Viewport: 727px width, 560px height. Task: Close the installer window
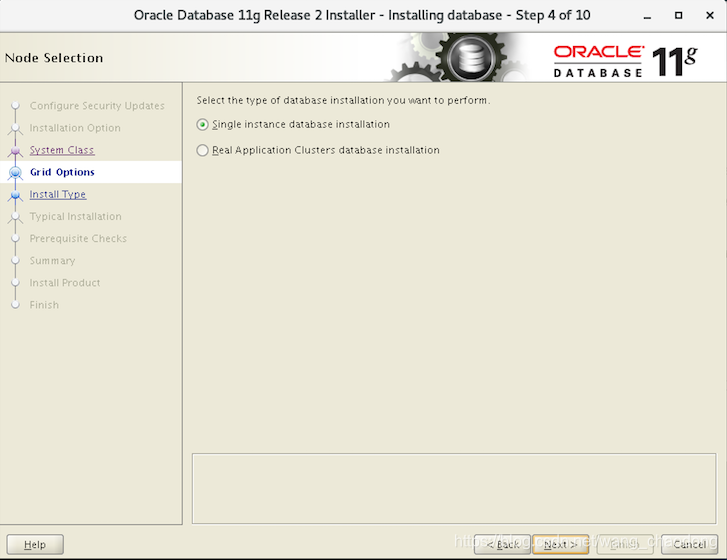[709, 16]
